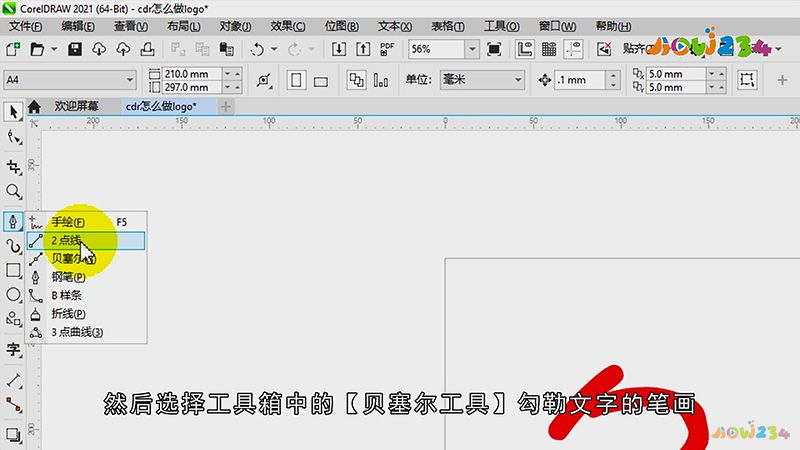Click the Export icon
Viewport: 800px width, 450px height.
coord(363,49)
